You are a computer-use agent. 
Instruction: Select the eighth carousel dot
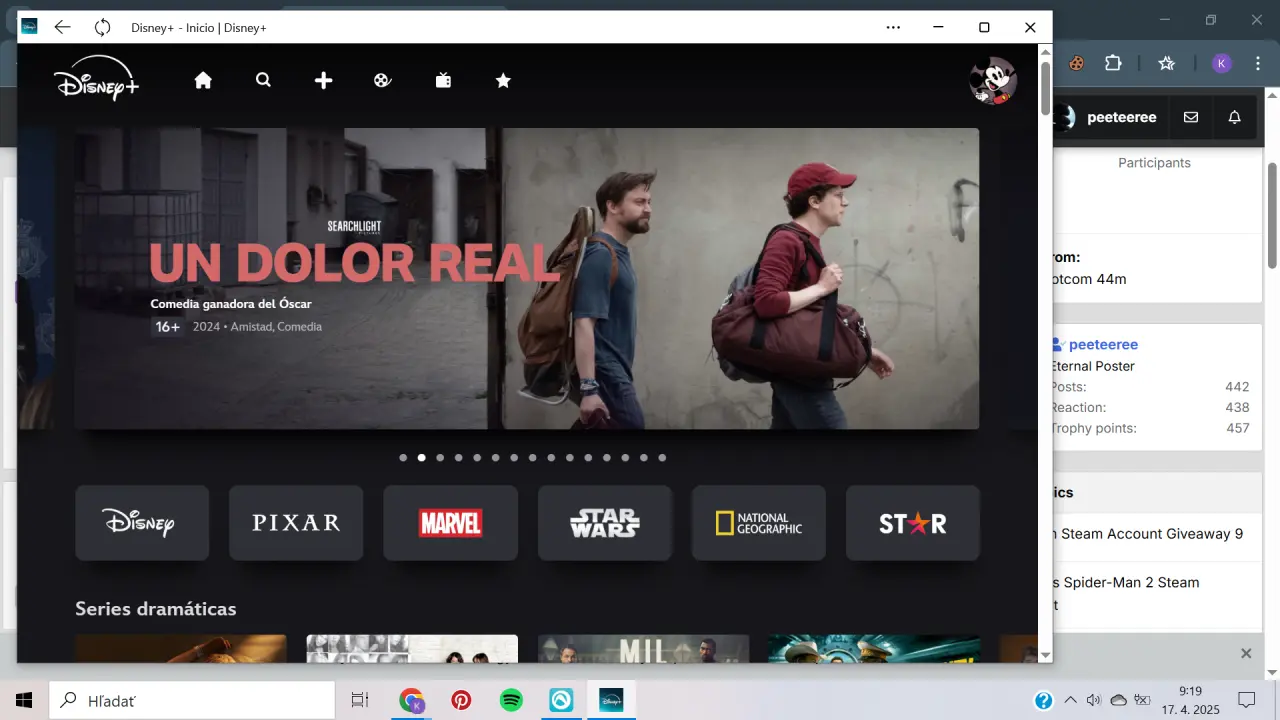click(x=533, y=458)
